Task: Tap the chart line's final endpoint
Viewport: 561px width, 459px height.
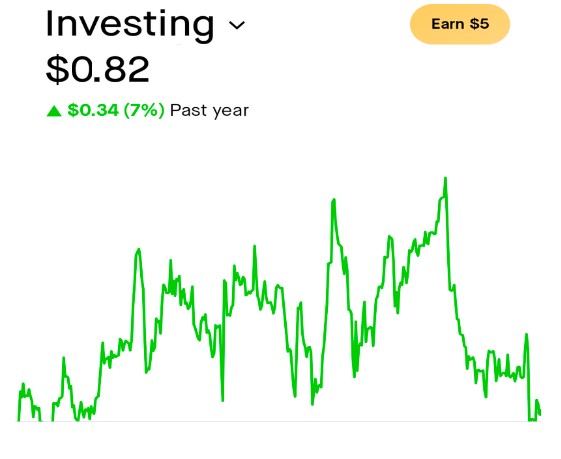Action: pos(540,414)
